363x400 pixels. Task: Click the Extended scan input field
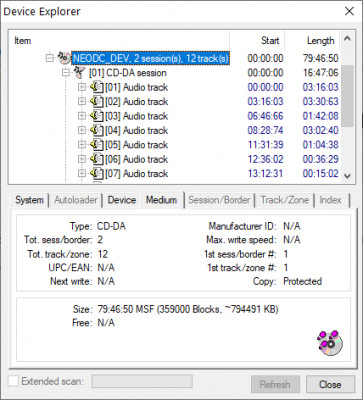pos(142,381)
